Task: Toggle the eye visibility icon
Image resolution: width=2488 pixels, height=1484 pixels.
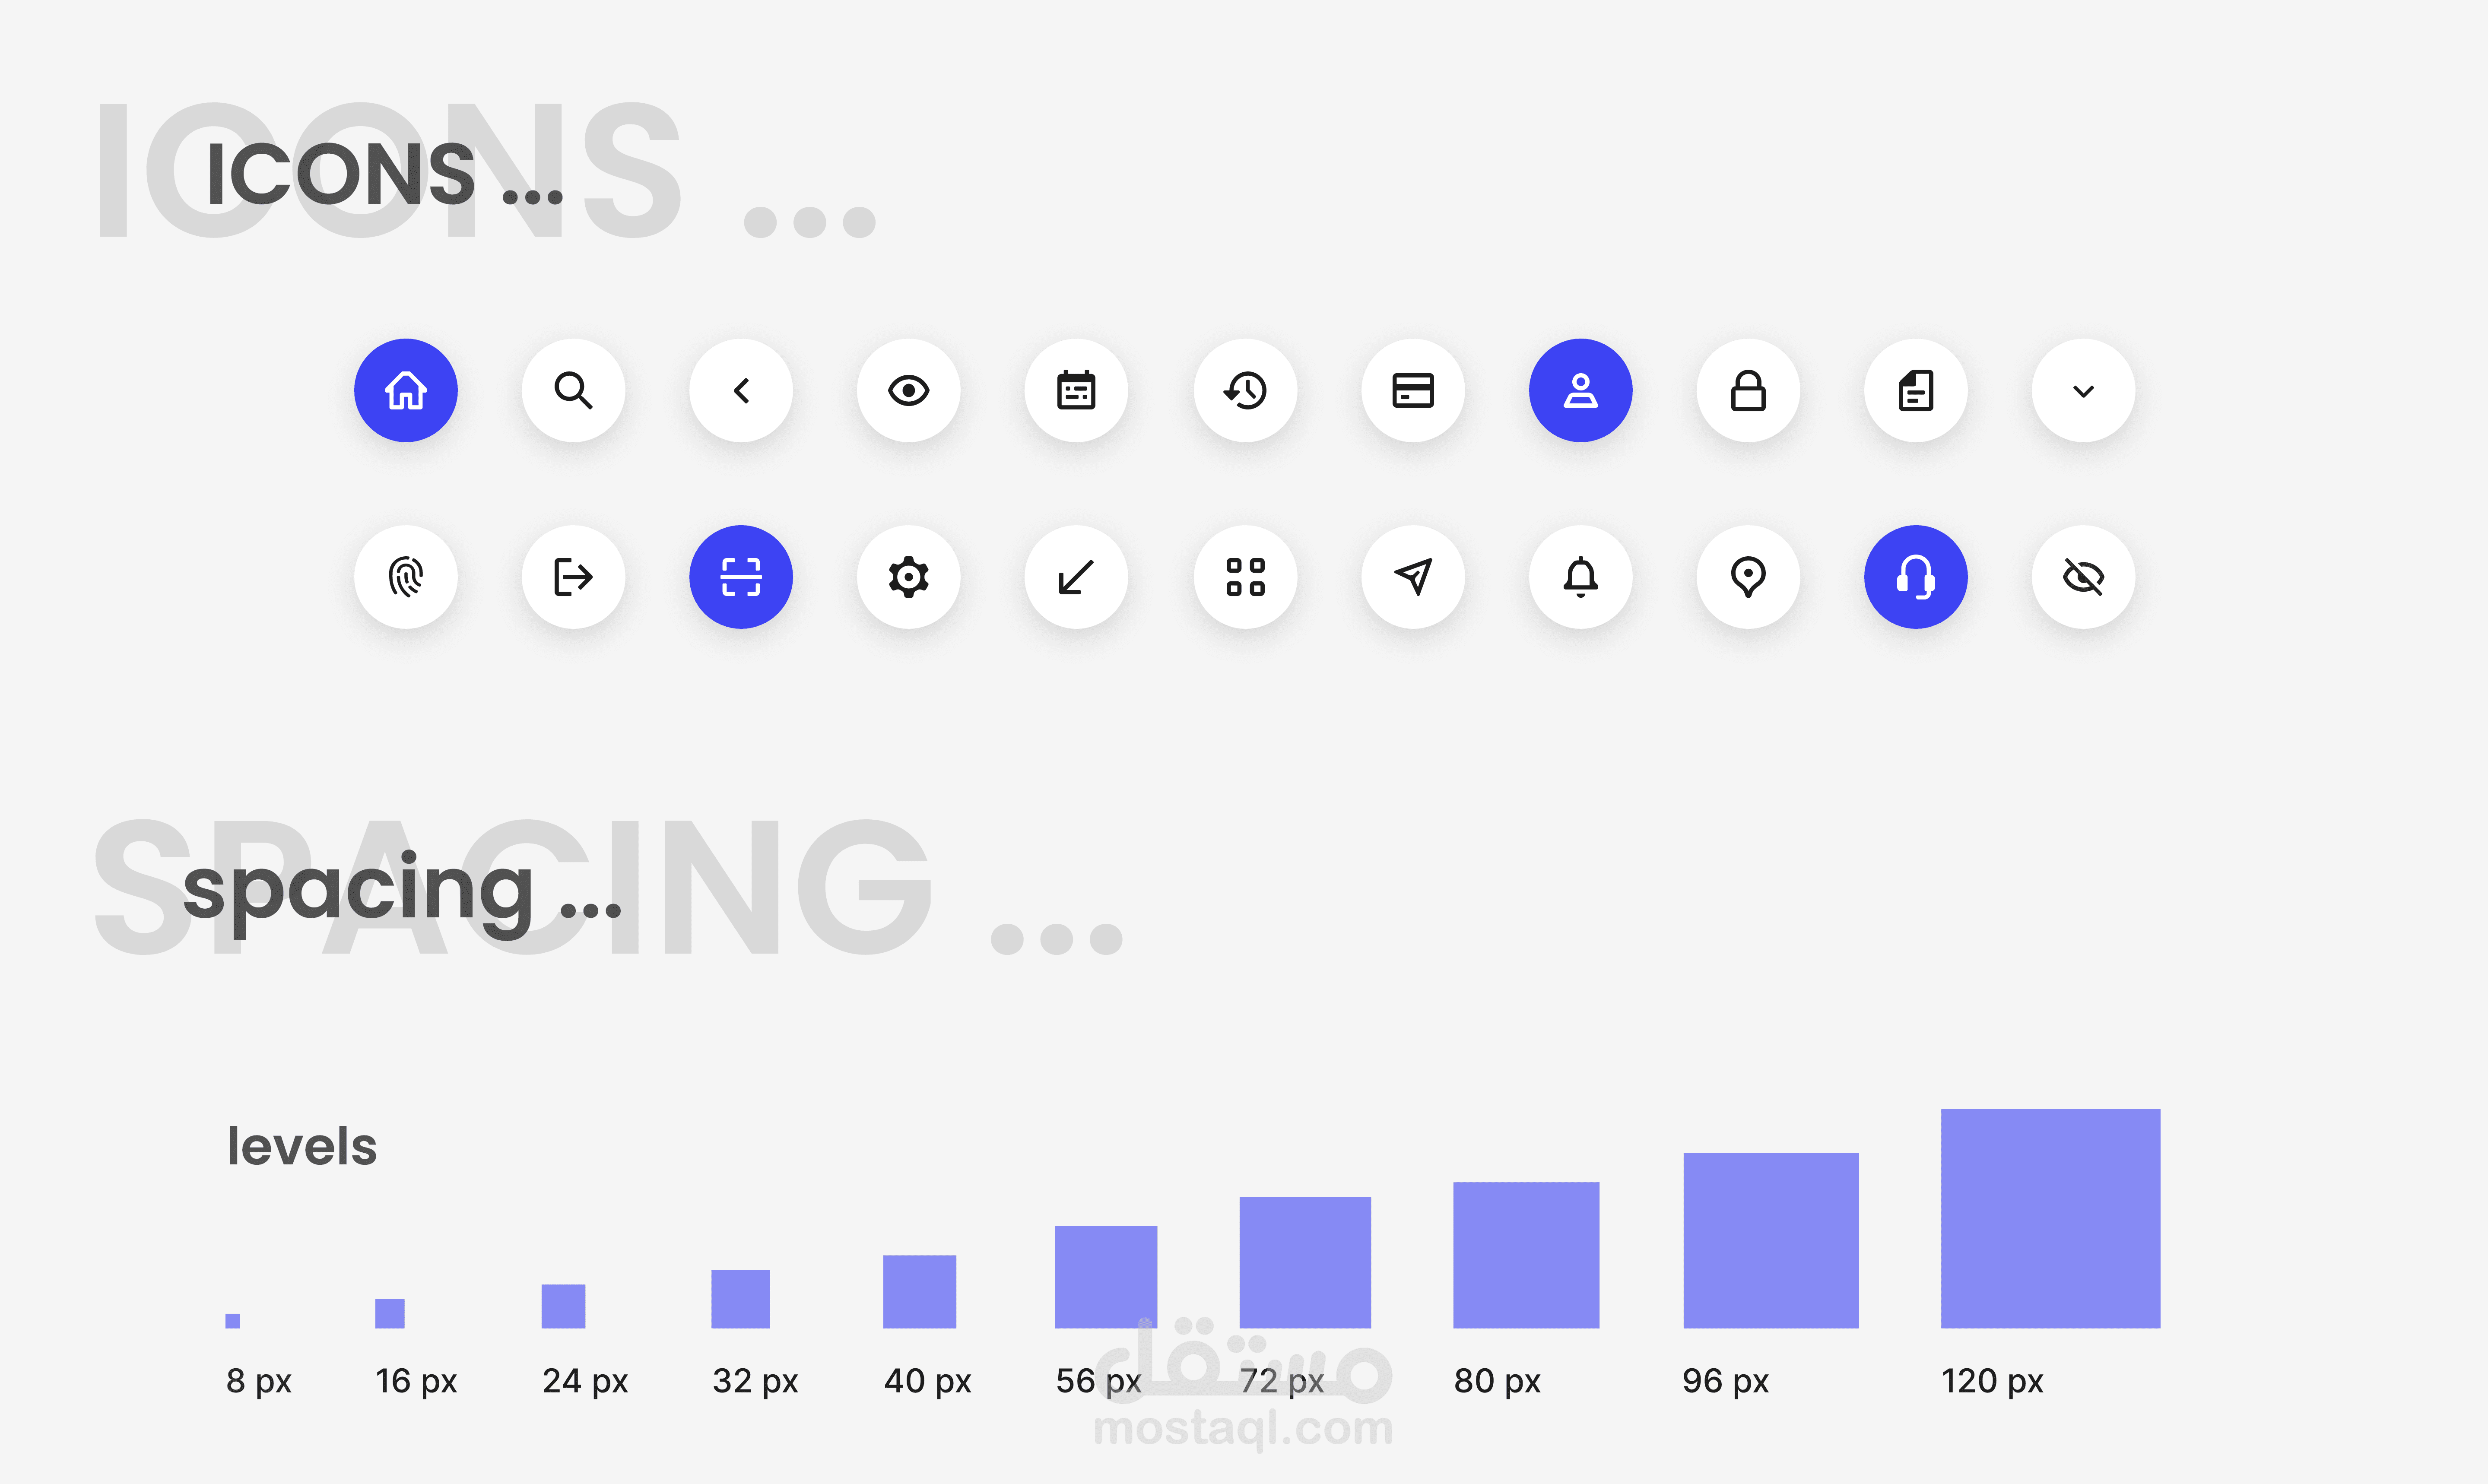Action: 909,390
